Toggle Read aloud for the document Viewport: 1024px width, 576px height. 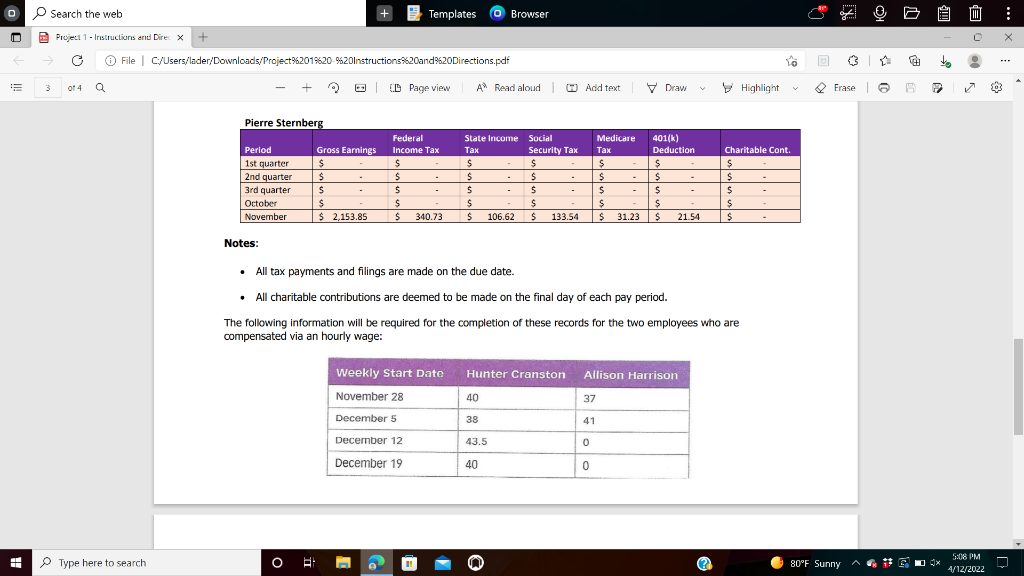[x=508, y=88]
